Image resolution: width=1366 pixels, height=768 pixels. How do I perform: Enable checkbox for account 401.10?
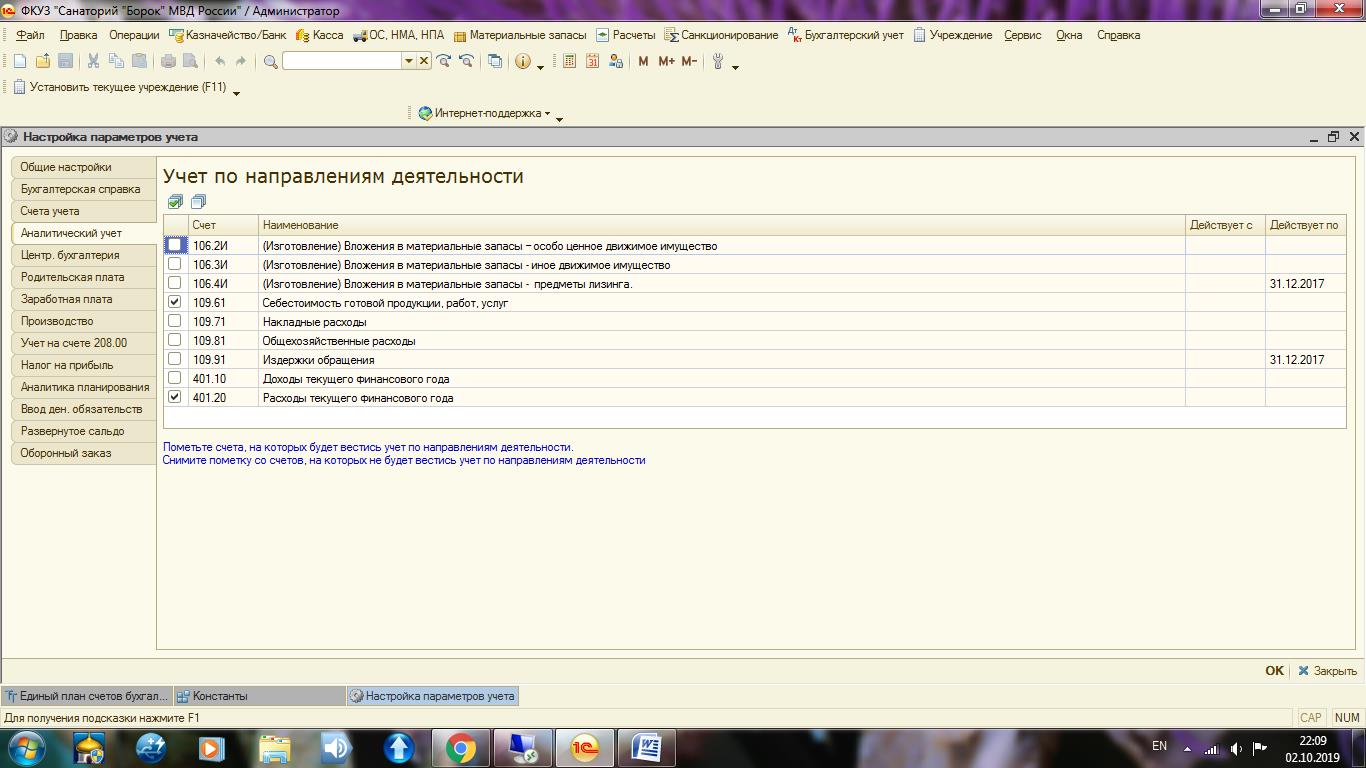tap(175, 378)
